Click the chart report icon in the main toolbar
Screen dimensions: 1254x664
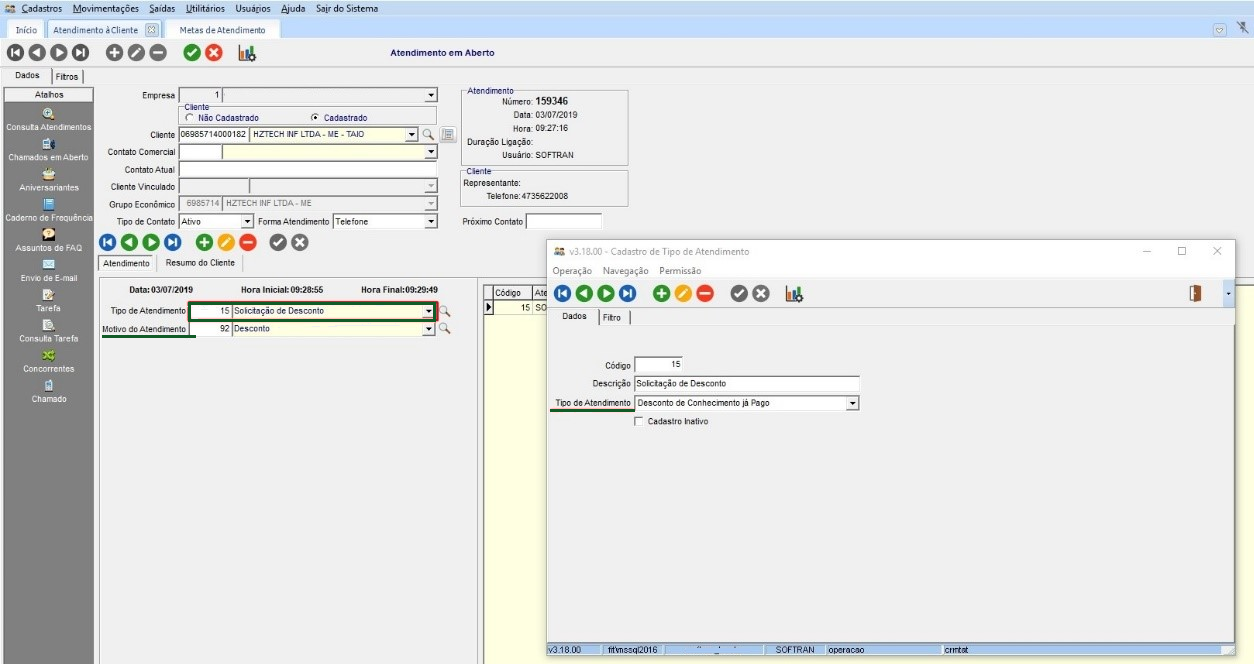[x=247, y=53]
